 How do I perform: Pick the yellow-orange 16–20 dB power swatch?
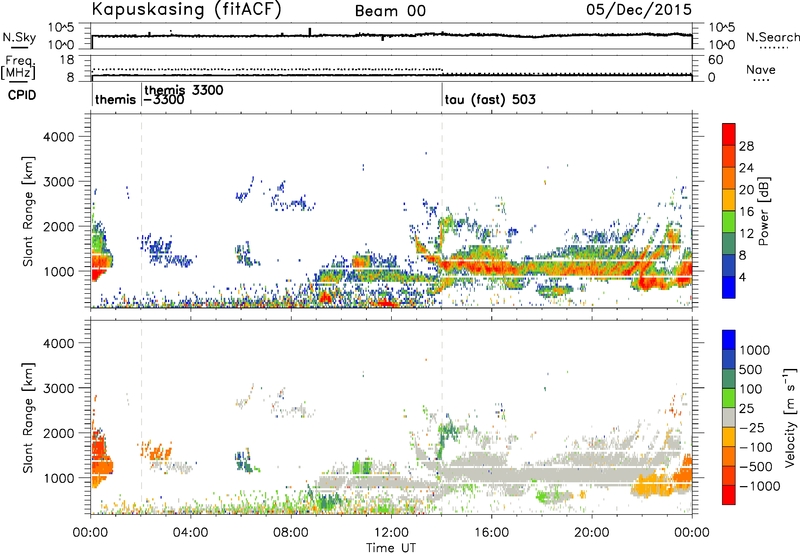pyautogui.click(x=729, y=200)
